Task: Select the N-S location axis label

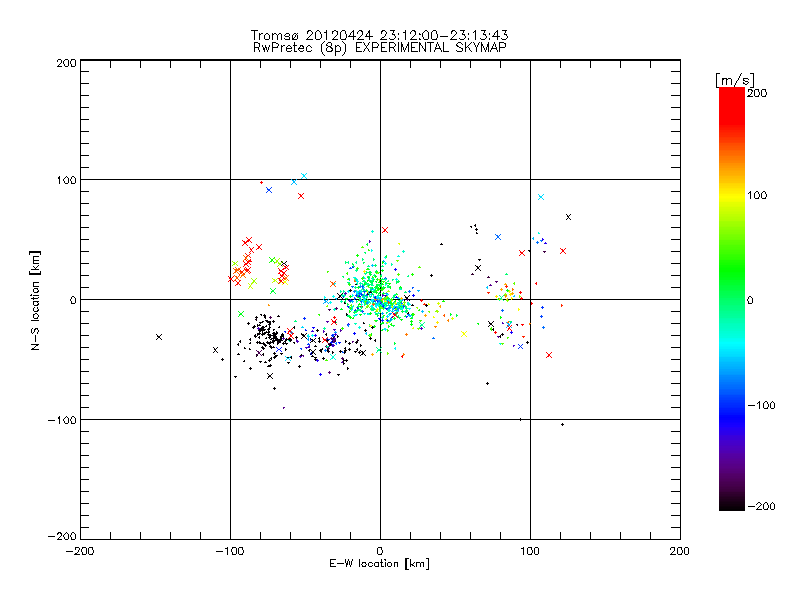Action: coord(38,300)
